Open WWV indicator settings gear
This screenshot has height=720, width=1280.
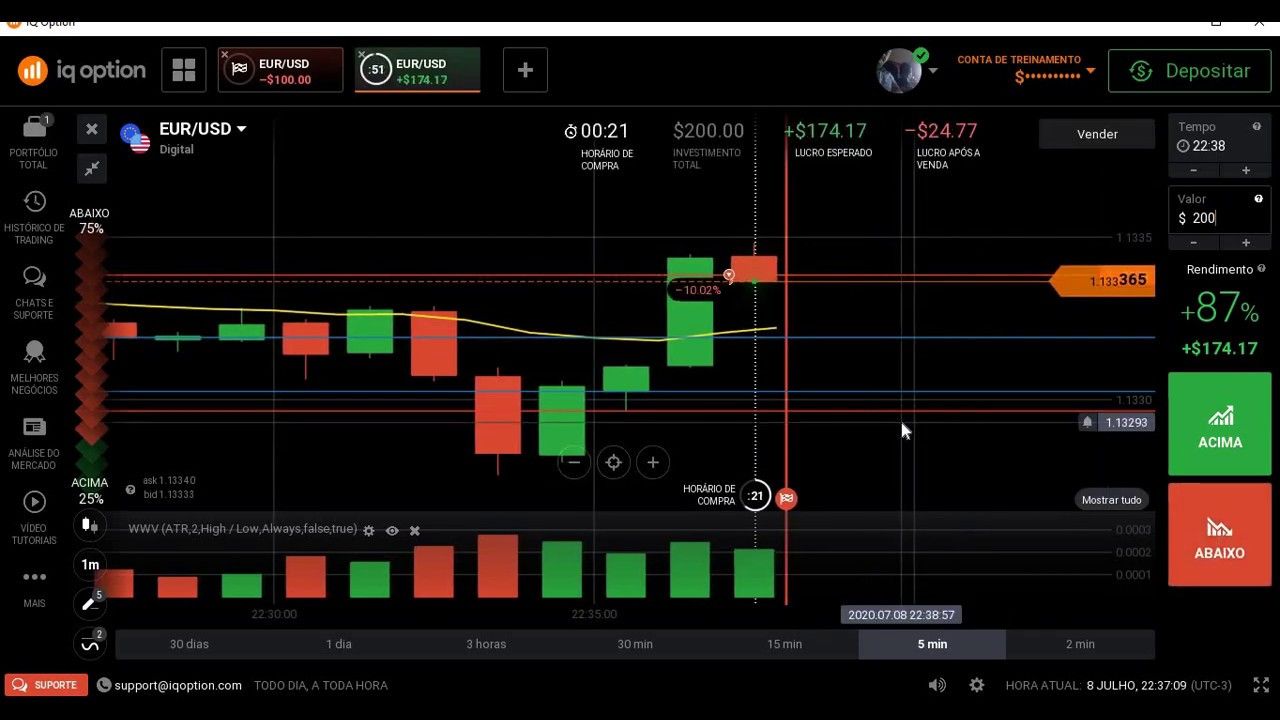click(x=369, y=531)
